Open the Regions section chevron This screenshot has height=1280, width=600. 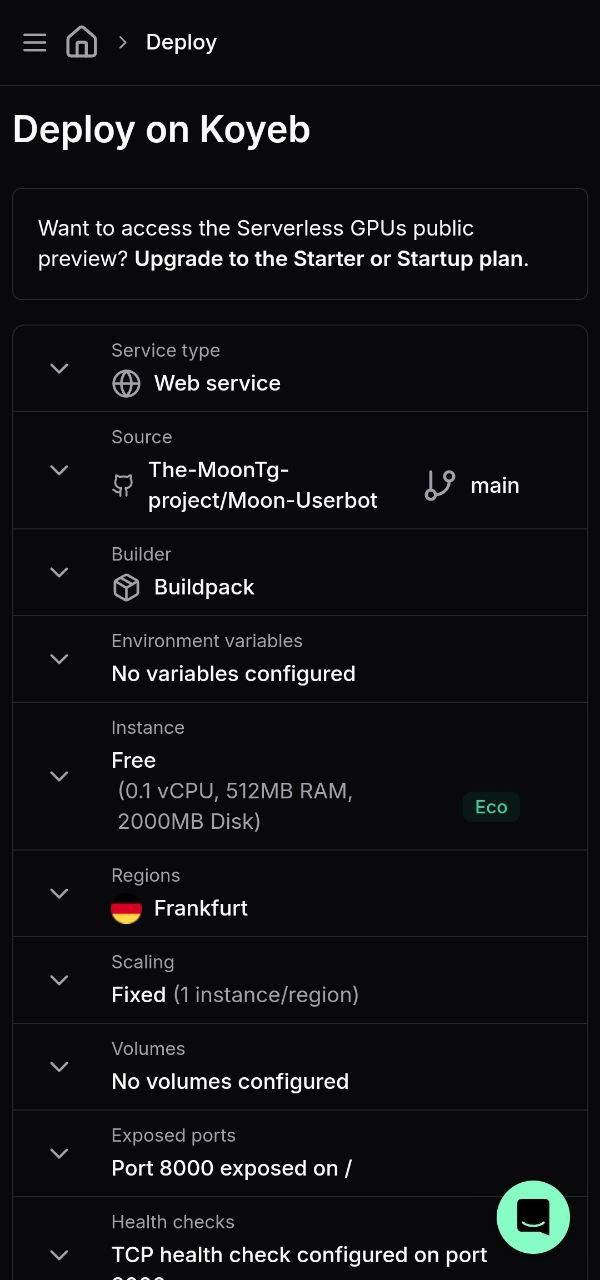tap(58, 893)
